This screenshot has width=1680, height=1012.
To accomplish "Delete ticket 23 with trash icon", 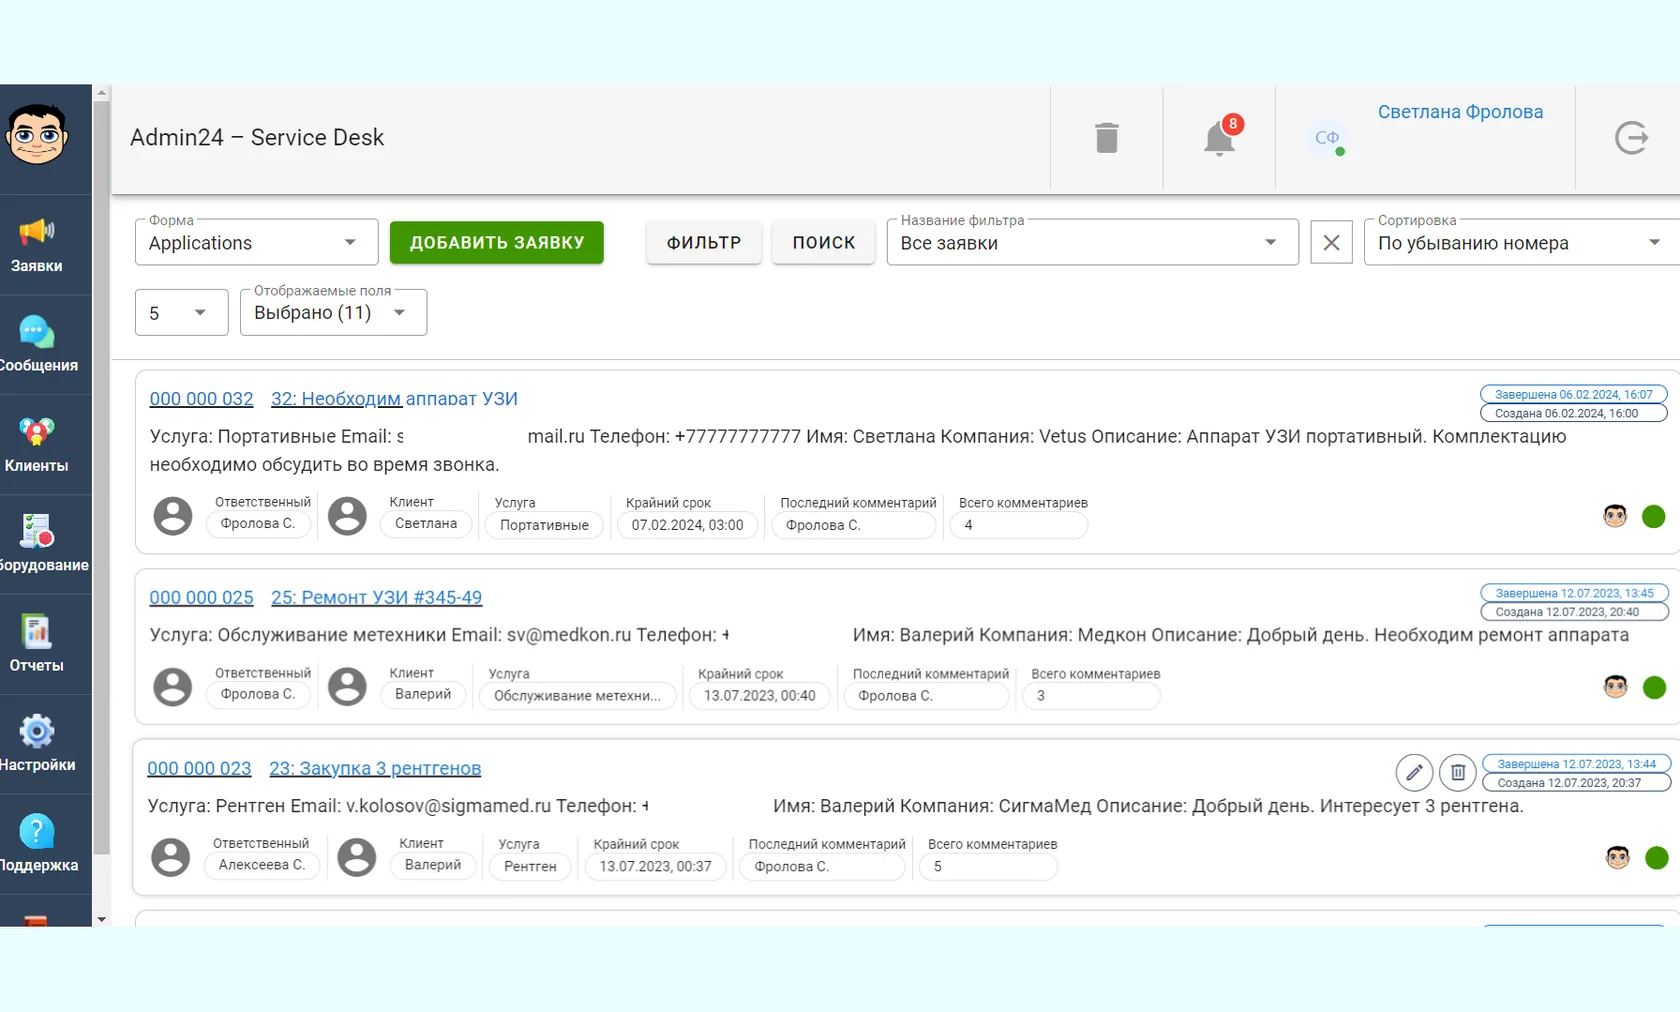I will (1458, 772).
